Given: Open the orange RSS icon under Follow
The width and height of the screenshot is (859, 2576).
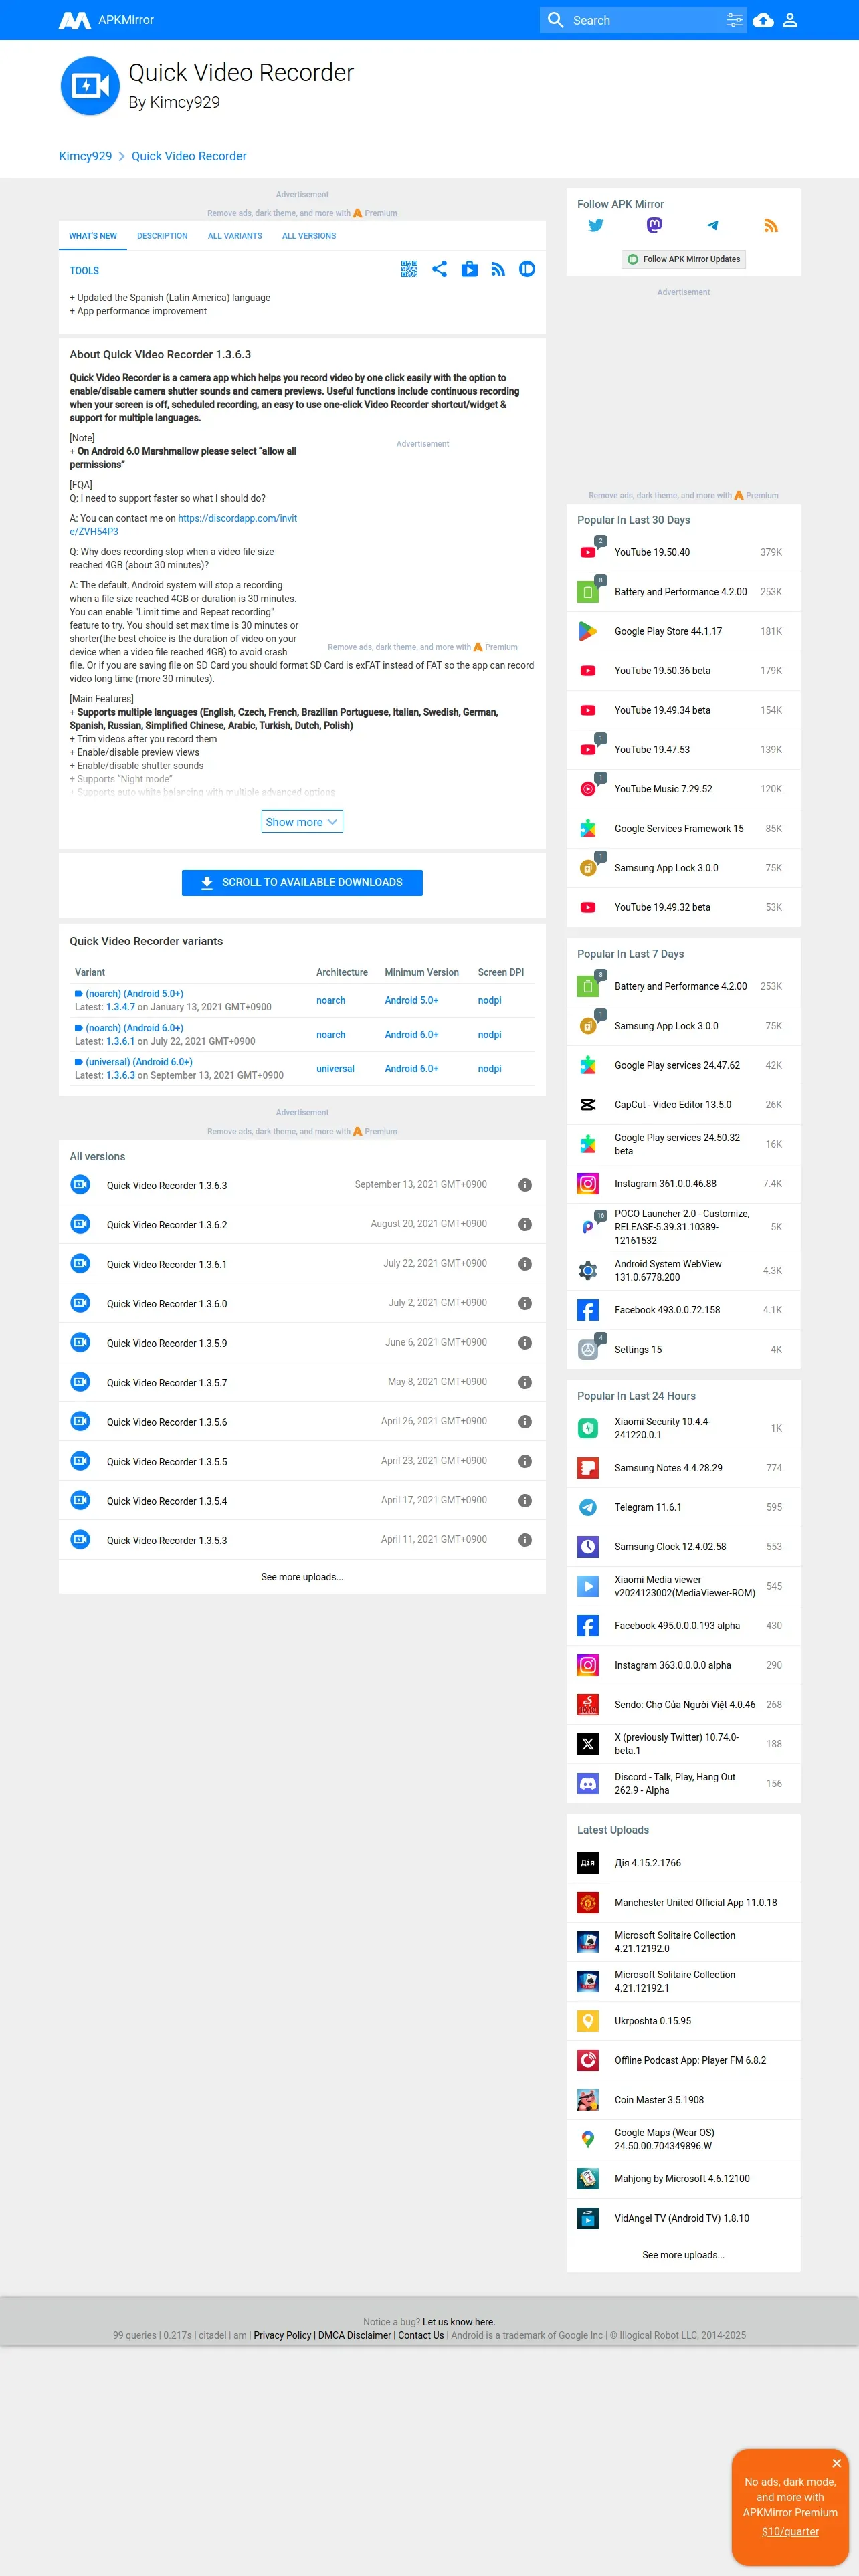Looking at the screenshot, I should point(771,226).
